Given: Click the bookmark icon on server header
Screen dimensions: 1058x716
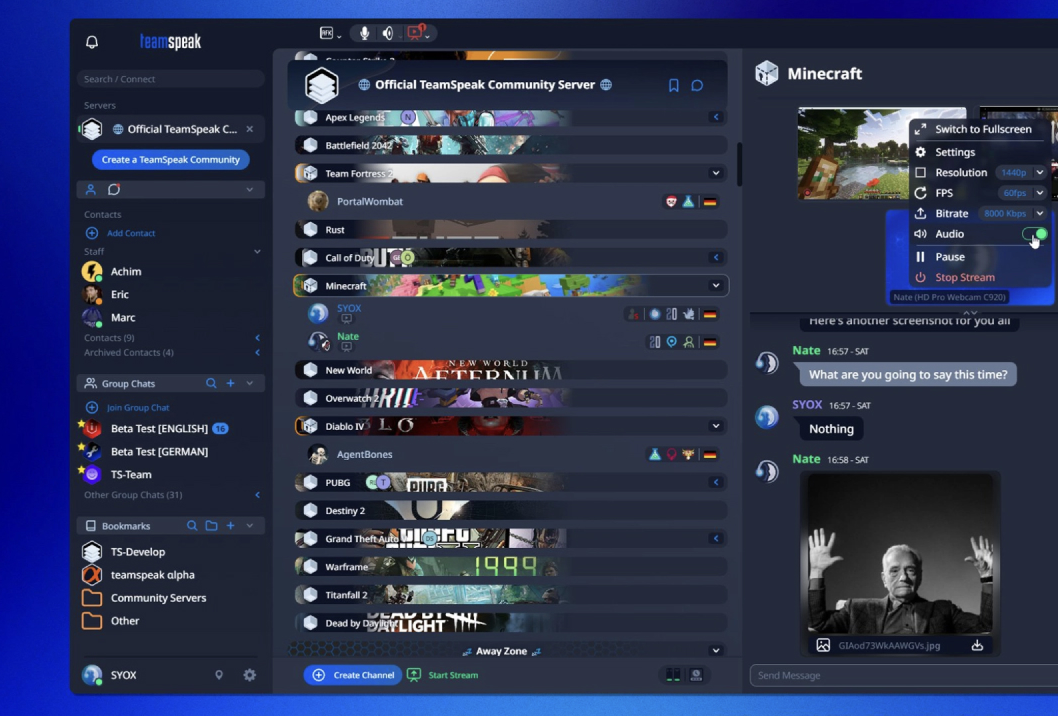Looking at the screenshot, I should point(673,85).
